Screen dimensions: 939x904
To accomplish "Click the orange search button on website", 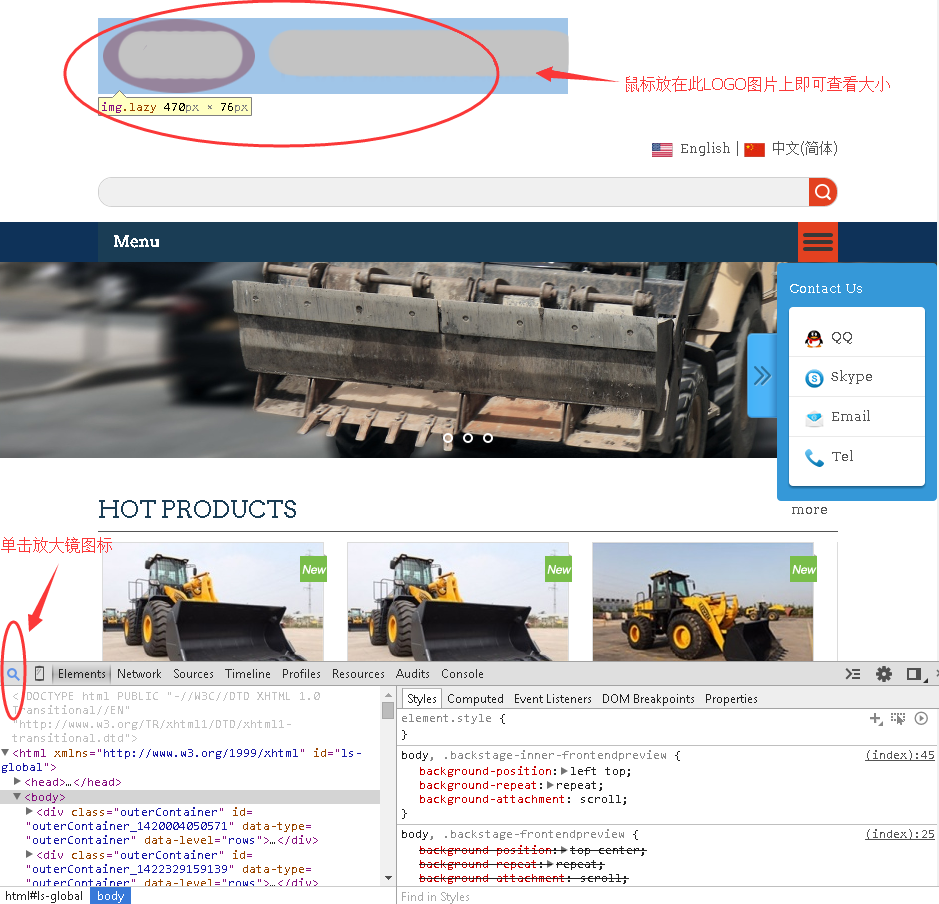I will [x=822, y=192].
